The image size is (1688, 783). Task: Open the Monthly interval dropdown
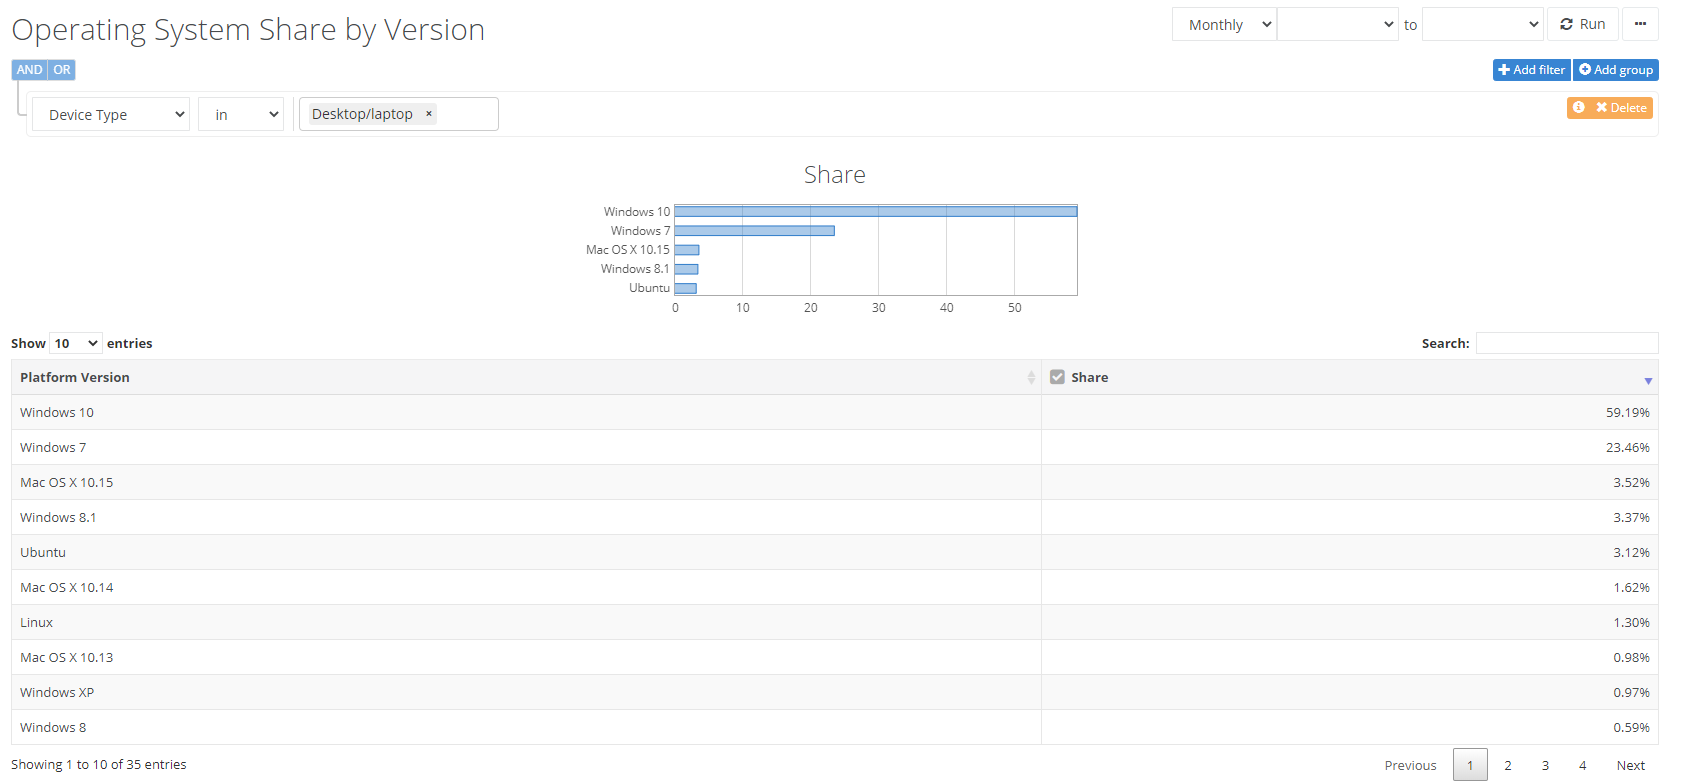click(1224, 24)
